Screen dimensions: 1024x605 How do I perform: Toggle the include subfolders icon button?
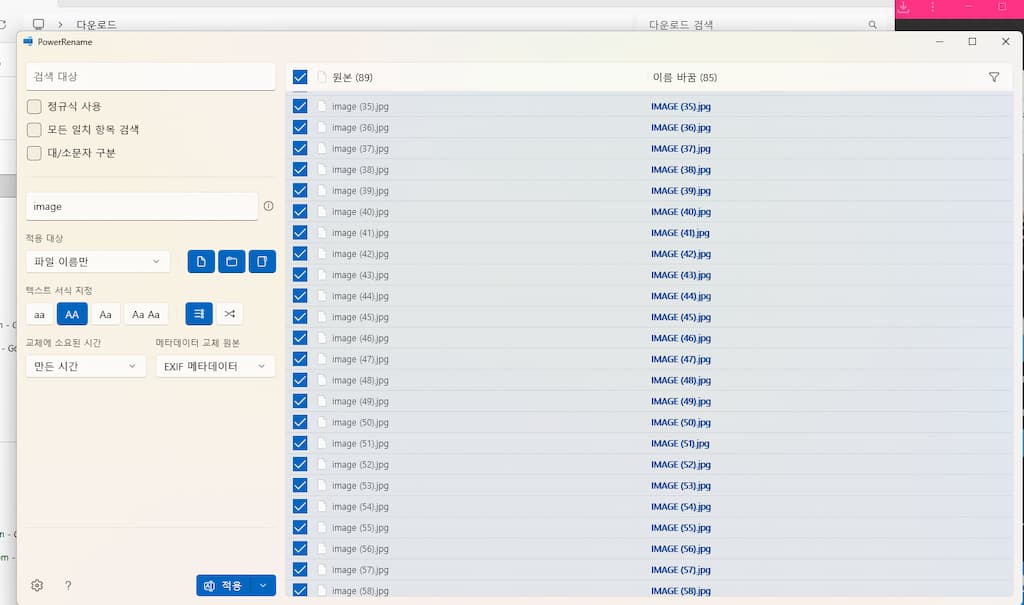(x=262, y=261)
